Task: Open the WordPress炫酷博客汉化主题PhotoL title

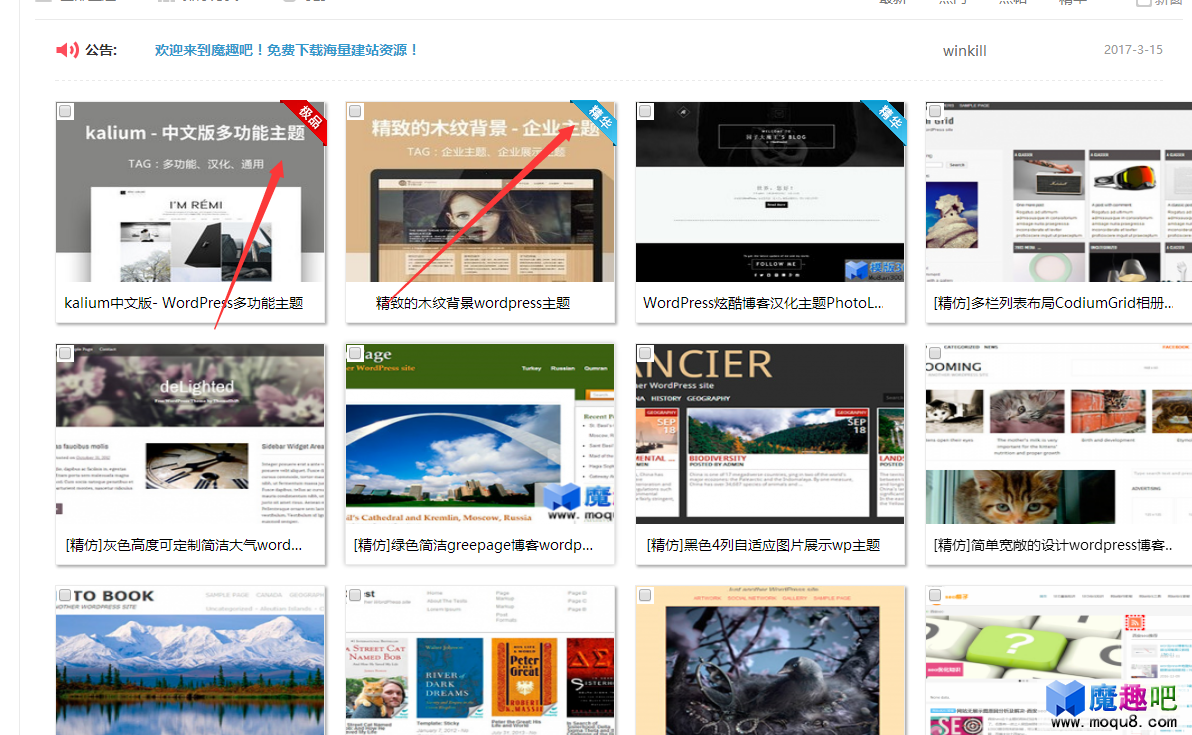Action: pyautogui.click(x=763, y=303)
